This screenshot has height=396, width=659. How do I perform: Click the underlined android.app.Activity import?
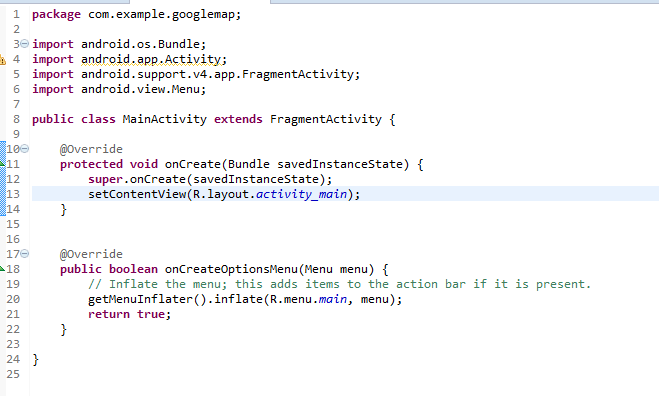pos(151,59)
